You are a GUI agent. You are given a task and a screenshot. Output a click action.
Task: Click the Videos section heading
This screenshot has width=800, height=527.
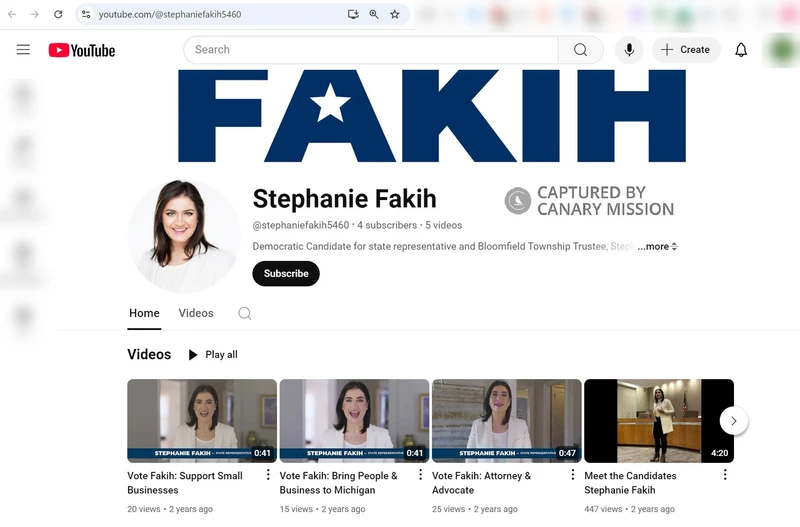[149, 355]
